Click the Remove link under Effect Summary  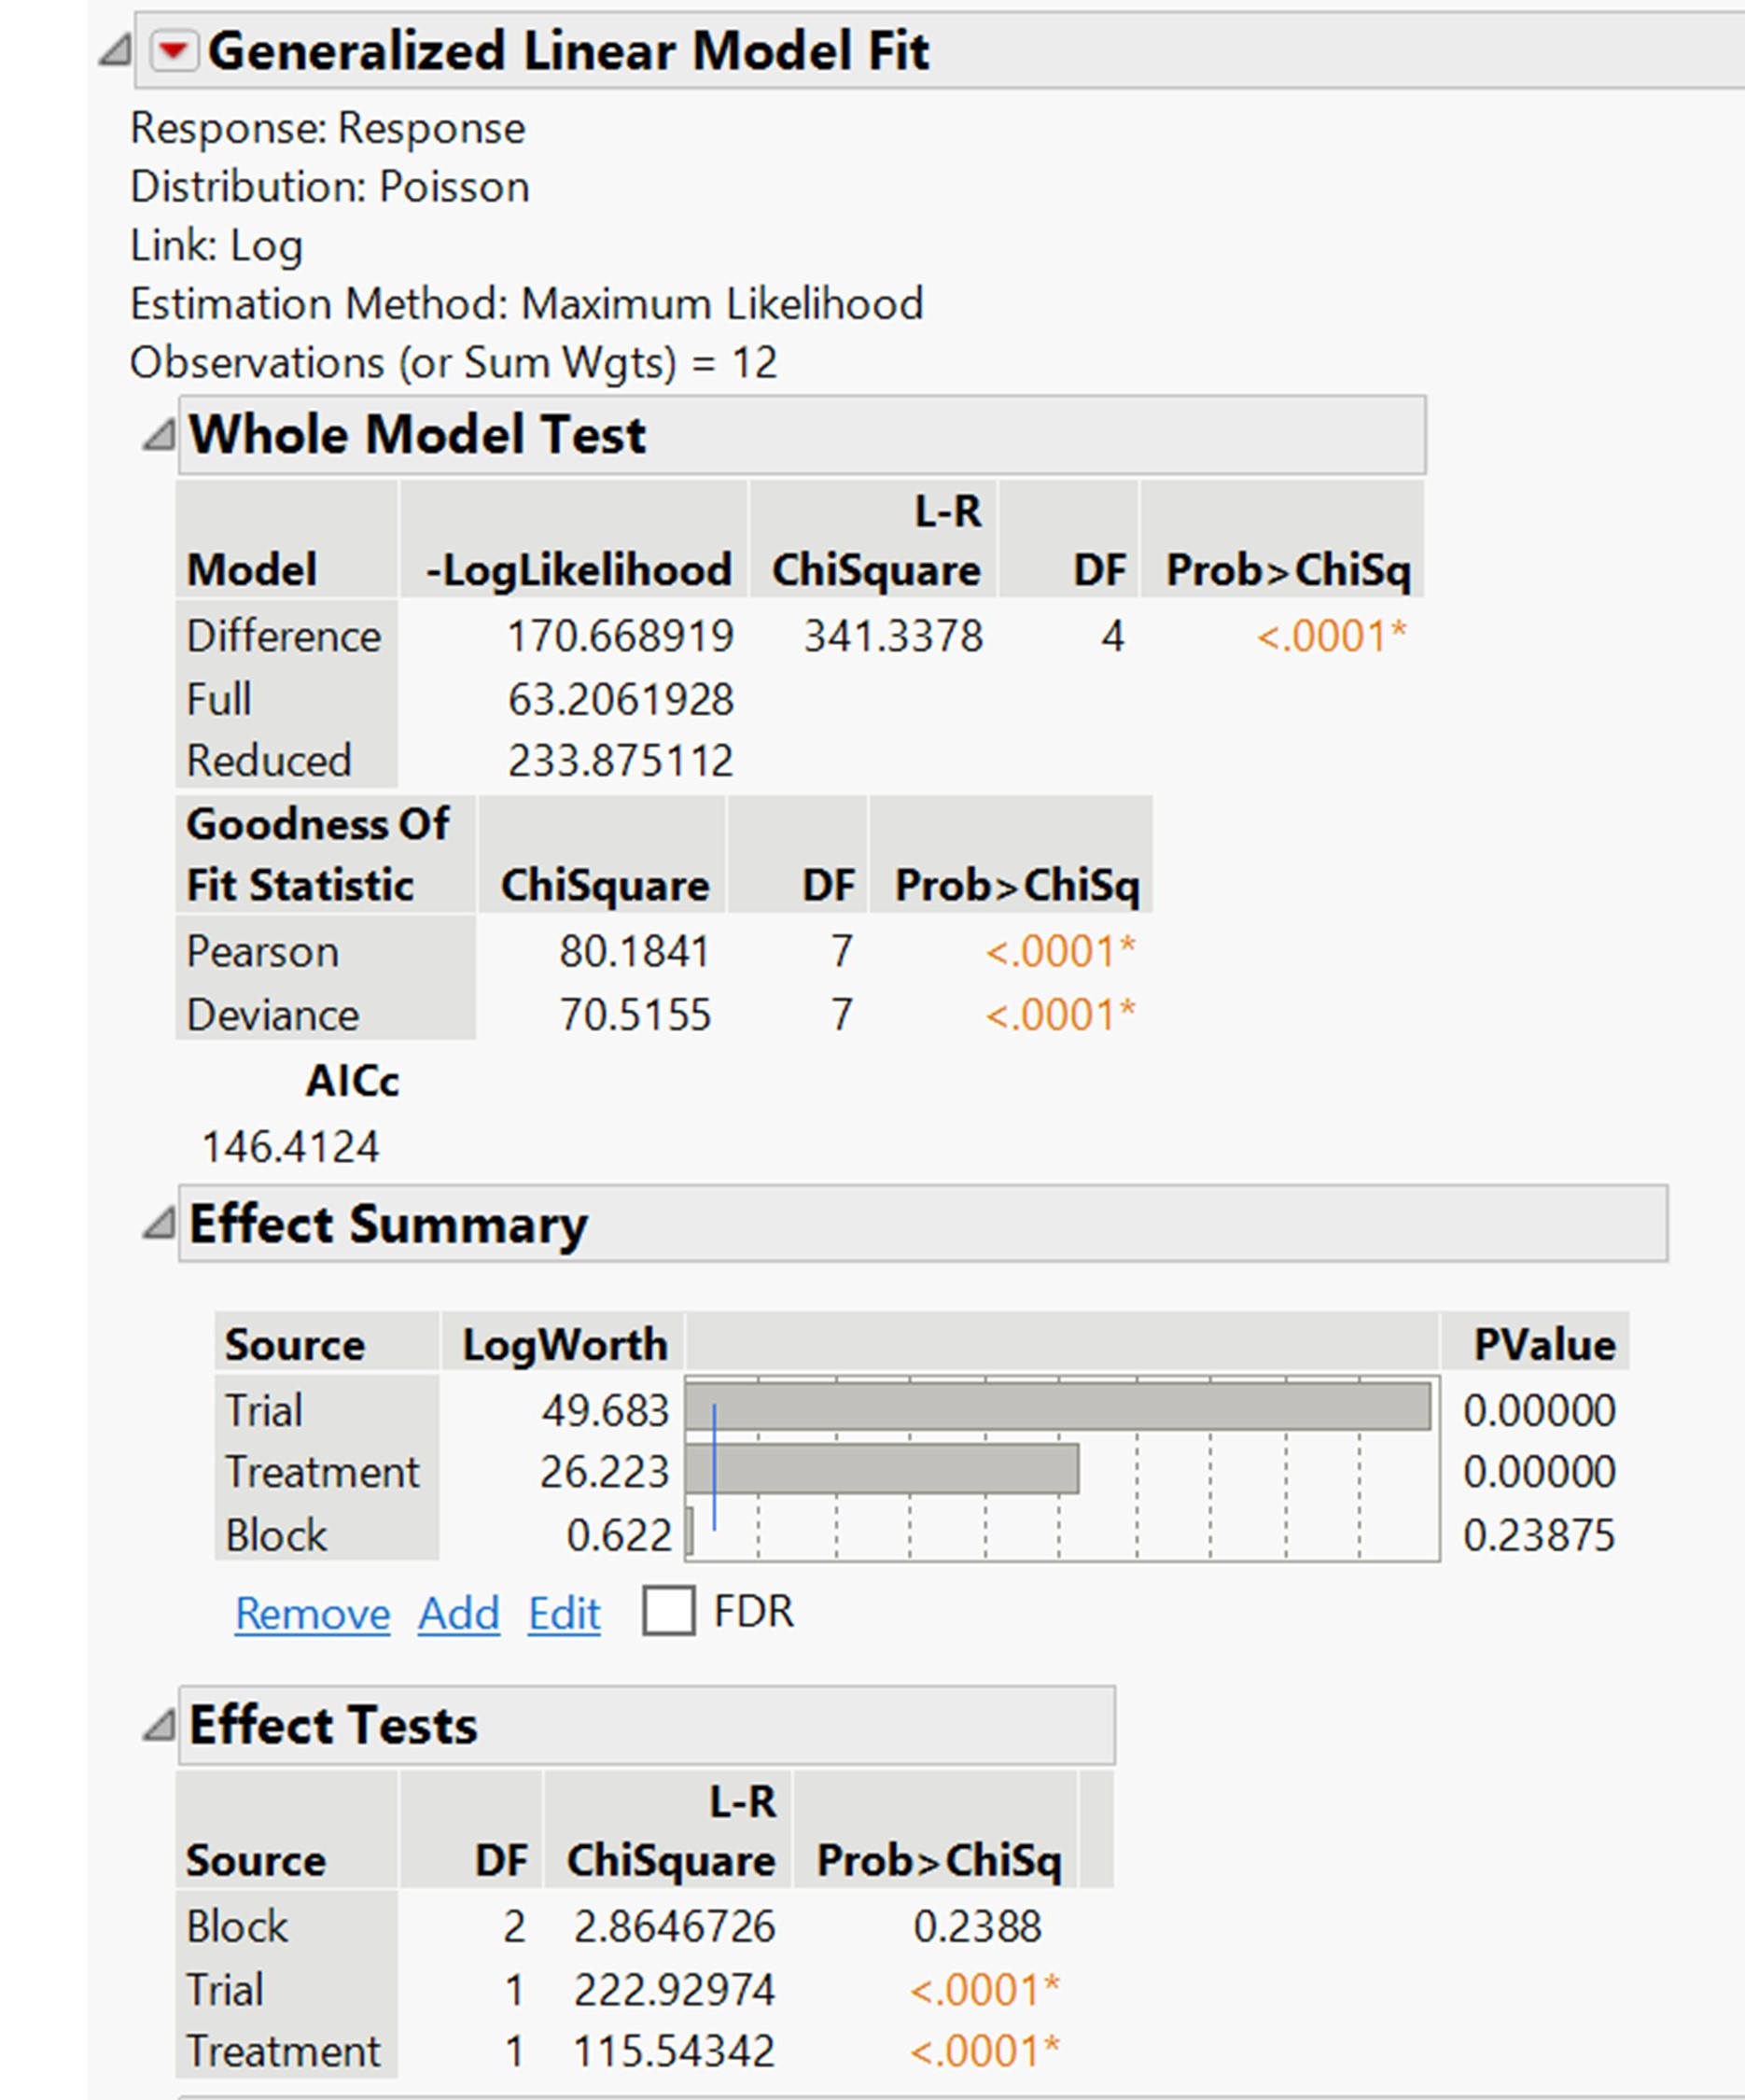pos(311,1613)
